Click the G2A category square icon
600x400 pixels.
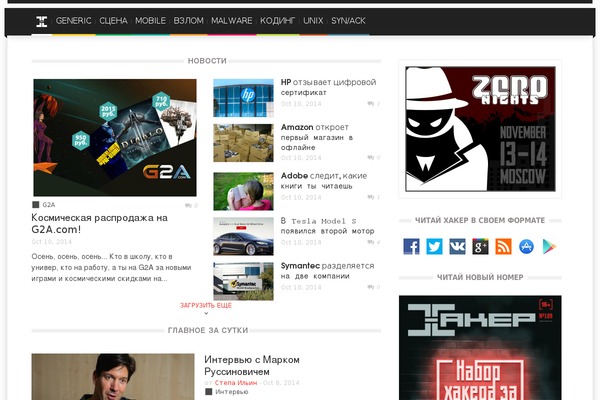[x=36, y=205]
